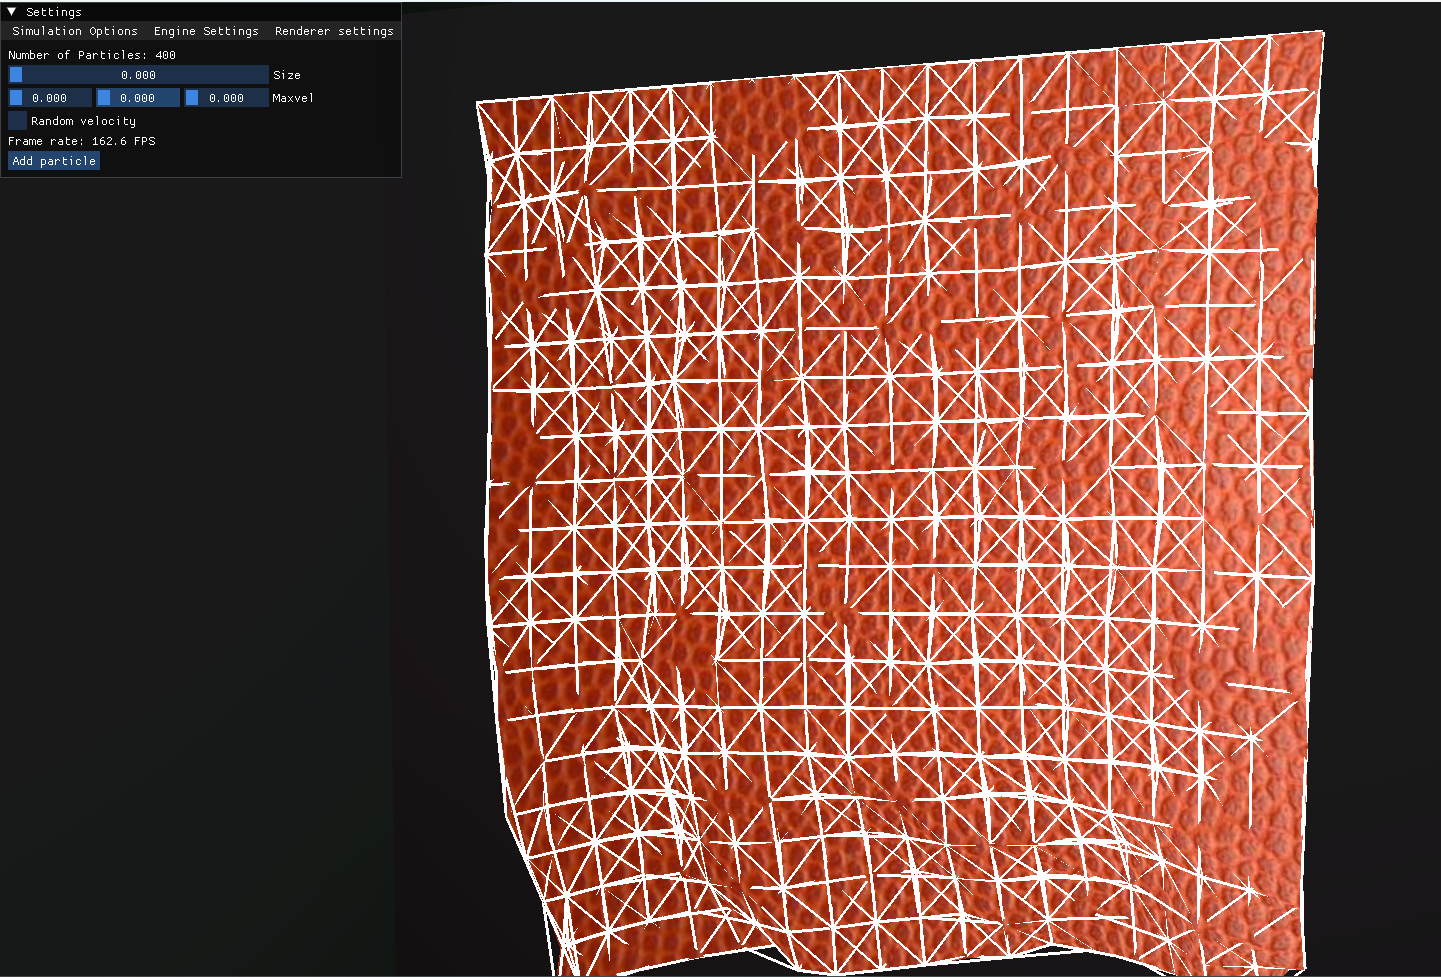
Task: Open the Renderer settings tab
Action: coord(334,31)
